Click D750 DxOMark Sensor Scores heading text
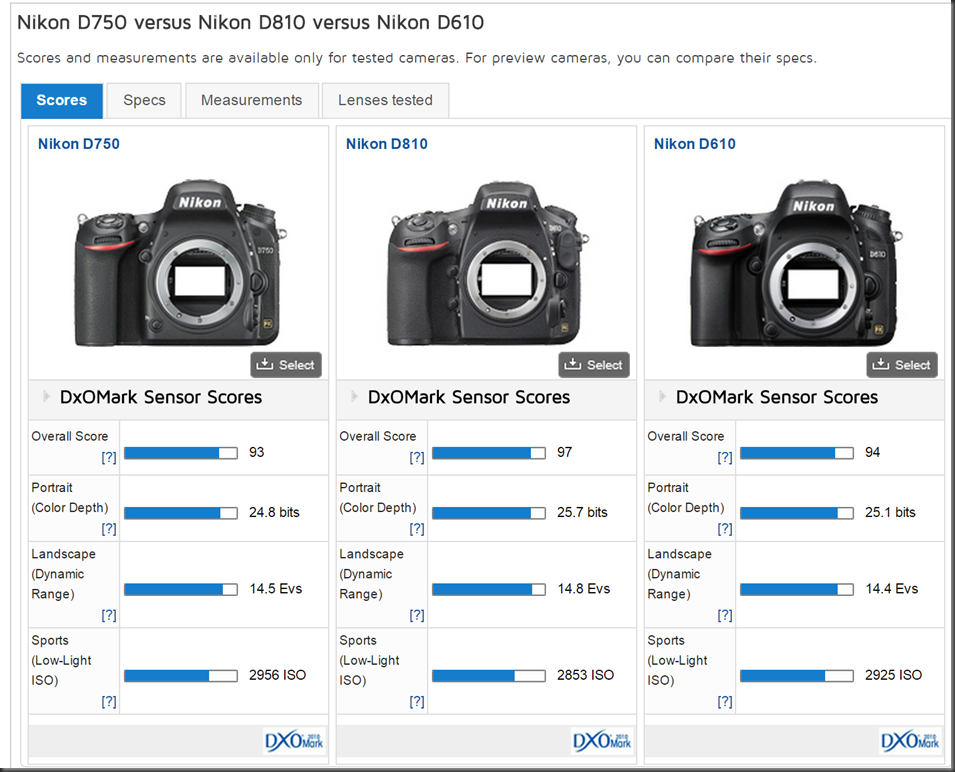 (x=161, y=397)
